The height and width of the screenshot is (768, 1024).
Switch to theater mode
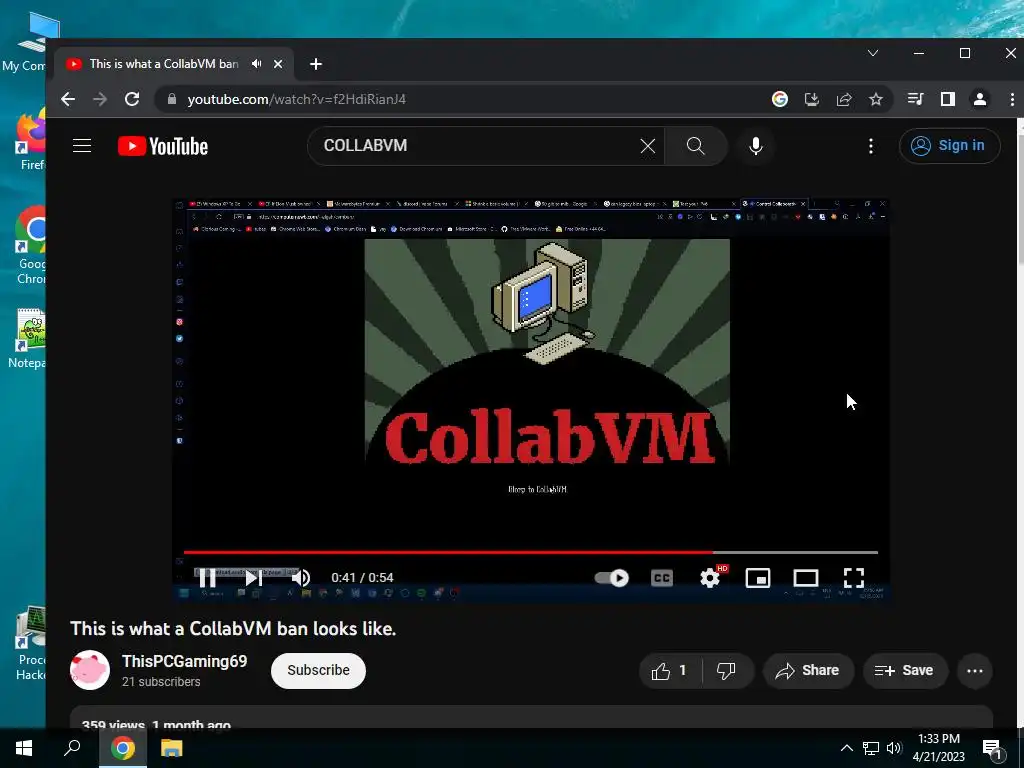[x=806, y=577]
